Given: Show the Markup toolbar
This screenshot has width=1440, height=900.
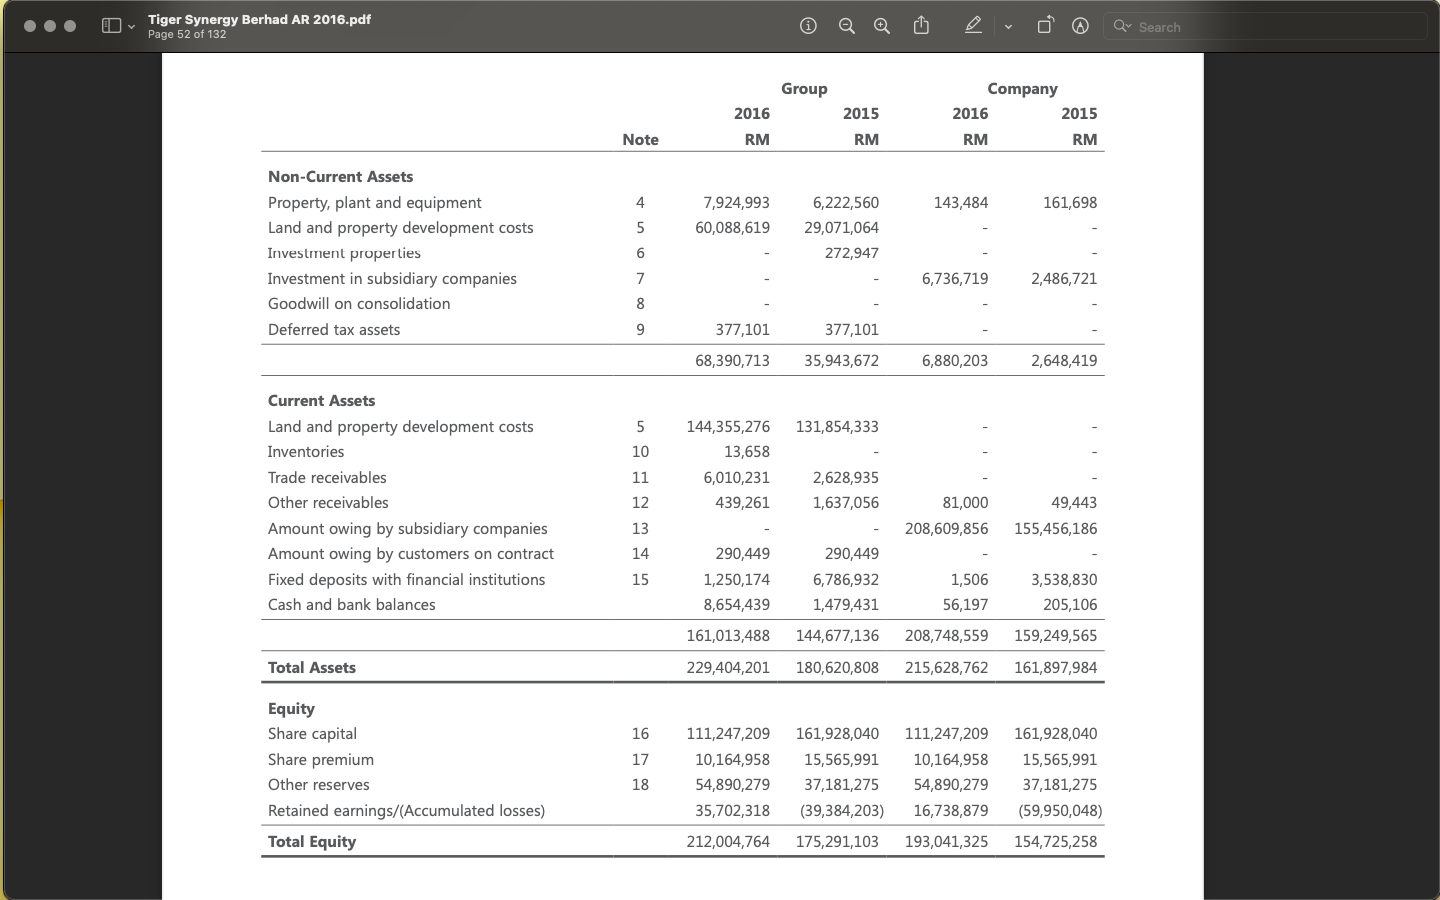Looking at the screenshot, I should point(1080,26).
